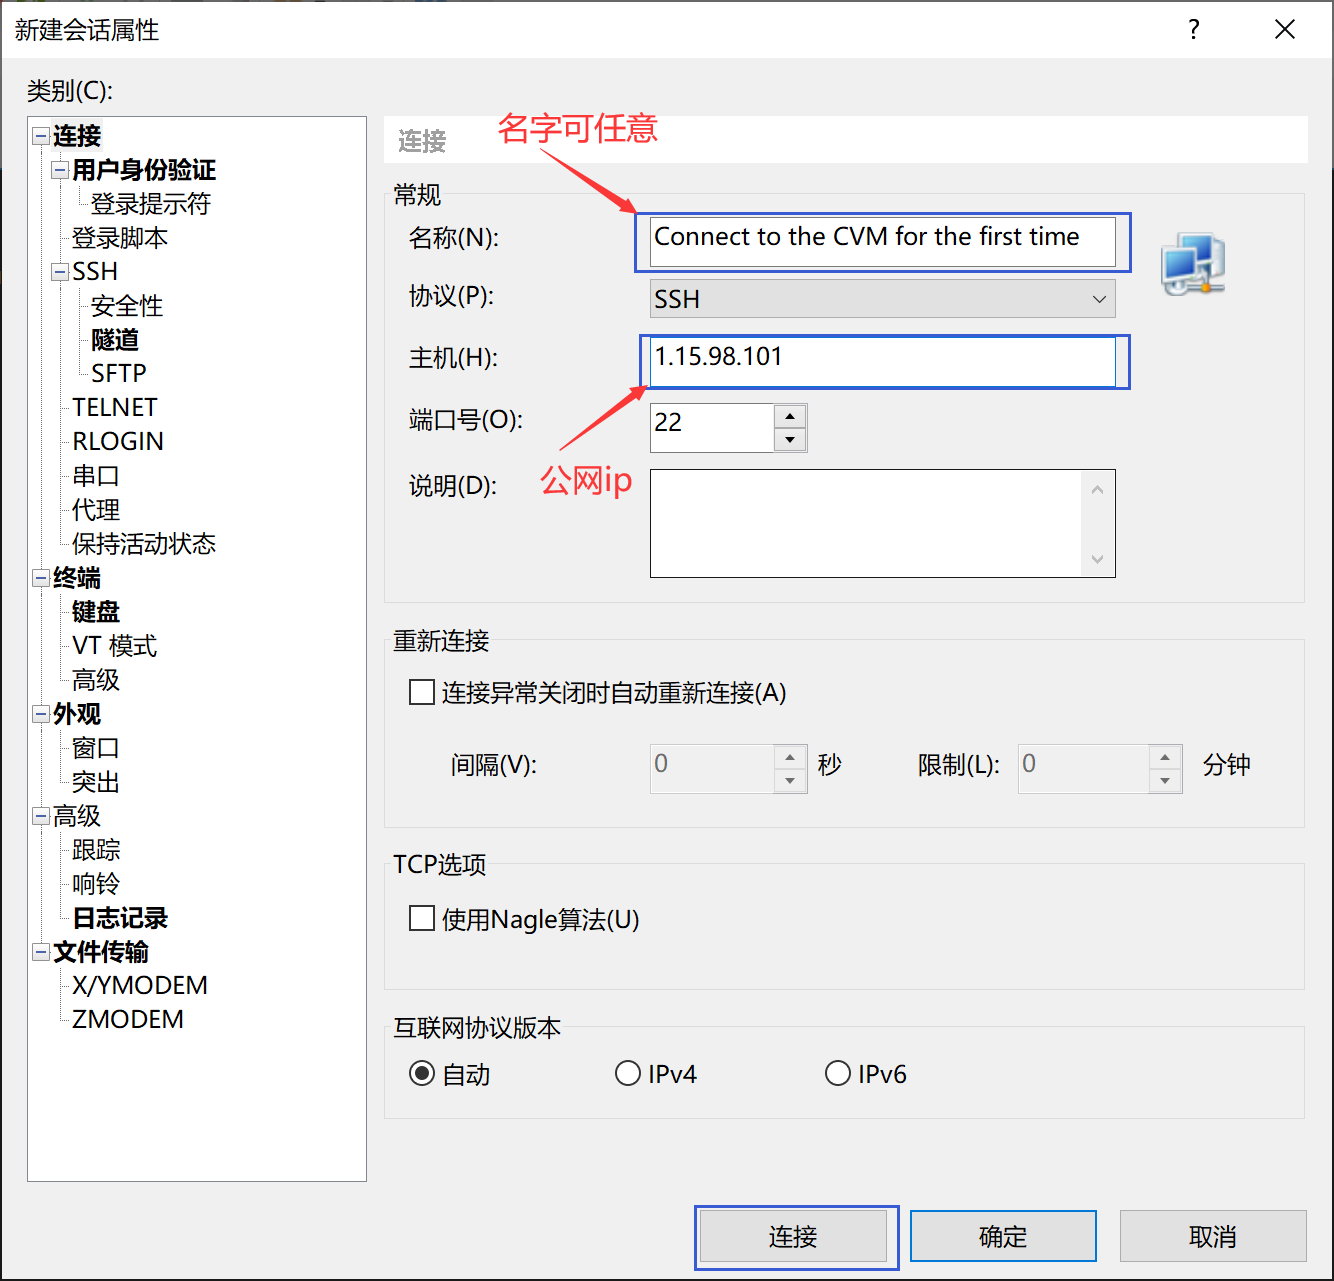
Task: Enable 连接异常关闭时自动重新连接 checkbox
Action: tap(422, 692)
